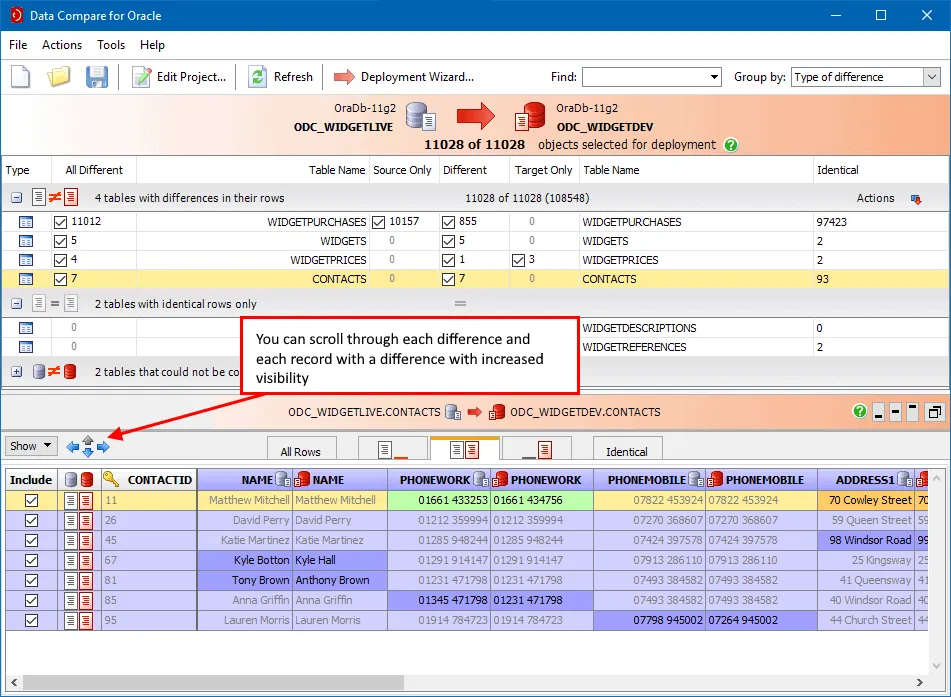Open the Show dropdown button
The image size is (951, 697).
pyautogui.click(x=30, y=446)
